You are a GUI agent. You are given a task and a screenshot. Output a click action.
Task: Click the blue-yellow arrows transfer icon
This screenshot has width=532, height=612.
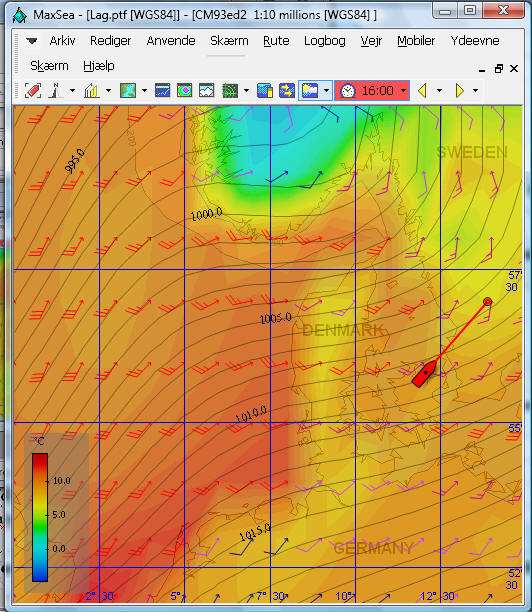[x=287, y=91]
